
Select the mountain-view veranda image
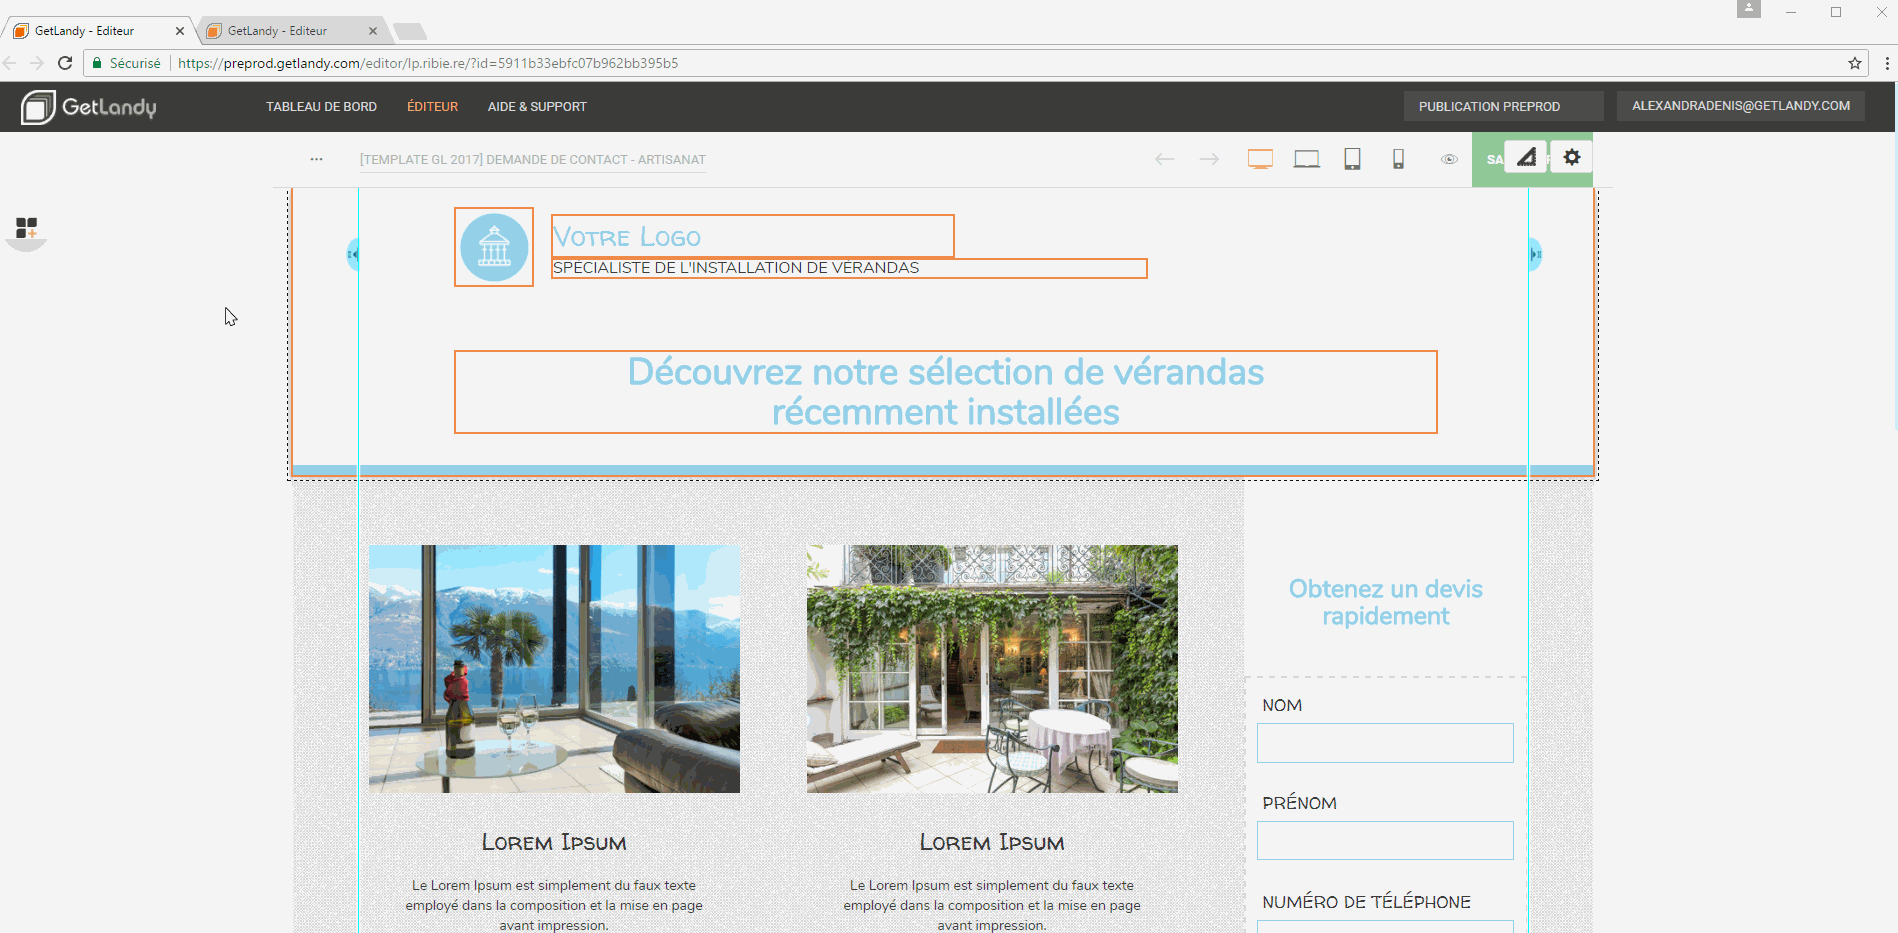pos(554,668)
